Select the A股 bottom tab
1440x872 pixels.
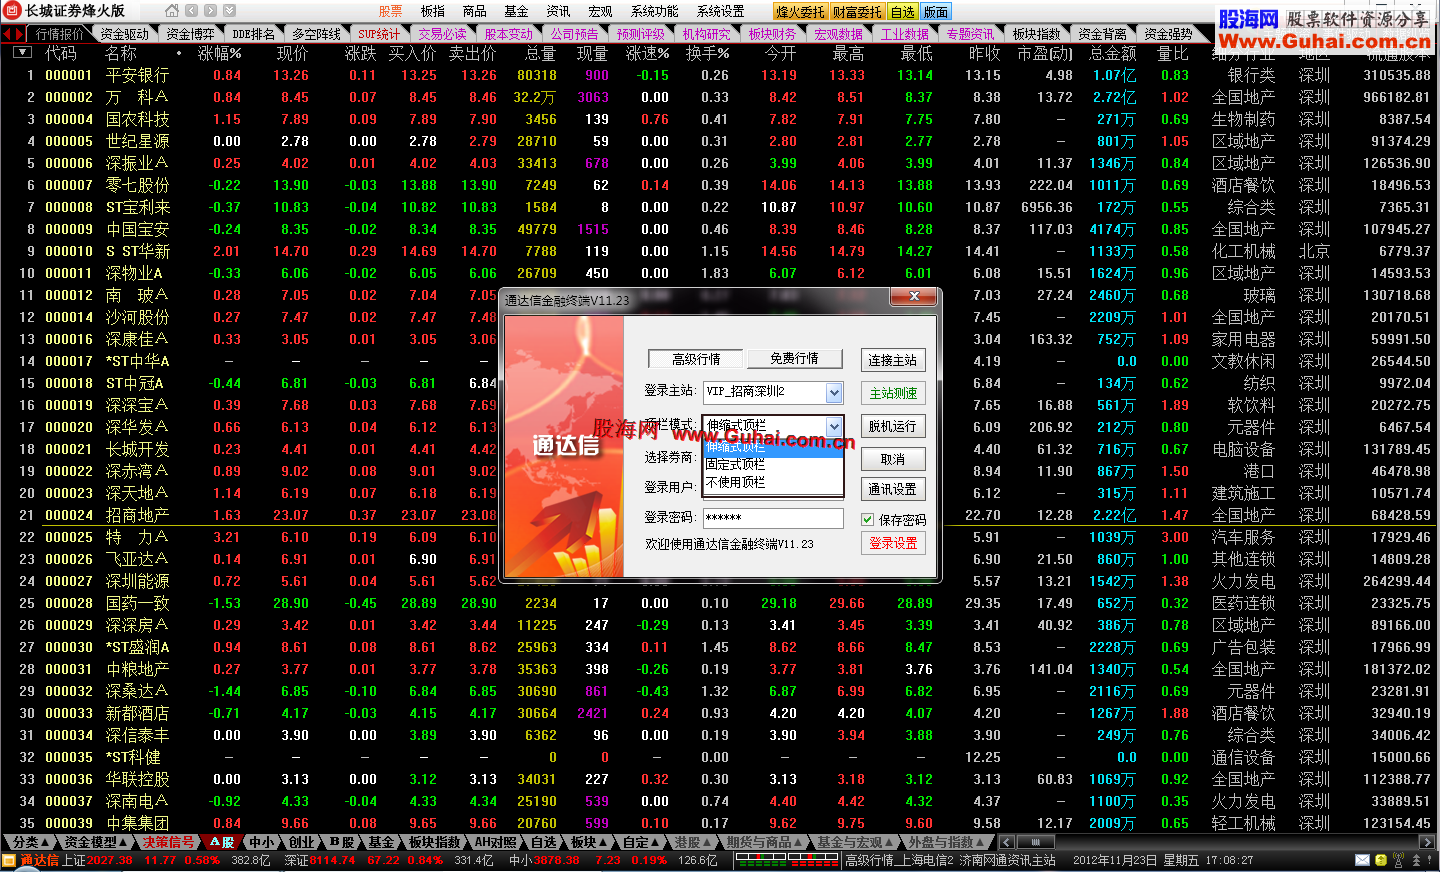tap(222, 842)
